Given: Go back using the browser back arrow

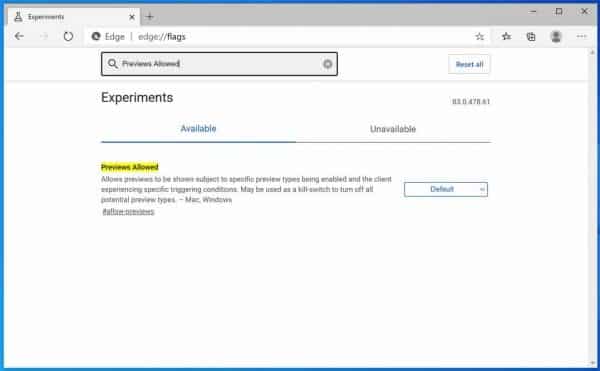Looking at the screenshot, I should pyautogui.click(x=19, y=36).
